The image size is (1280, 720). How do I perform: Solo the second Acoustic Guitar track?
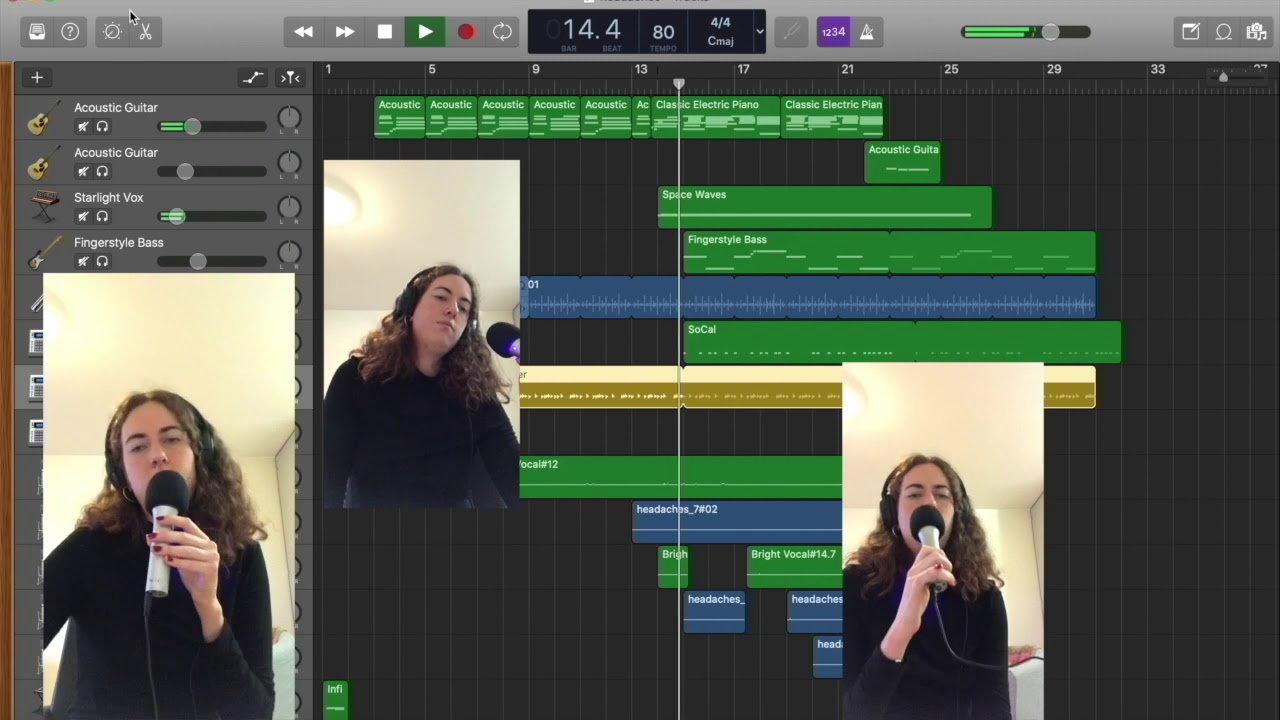(102, 172)
